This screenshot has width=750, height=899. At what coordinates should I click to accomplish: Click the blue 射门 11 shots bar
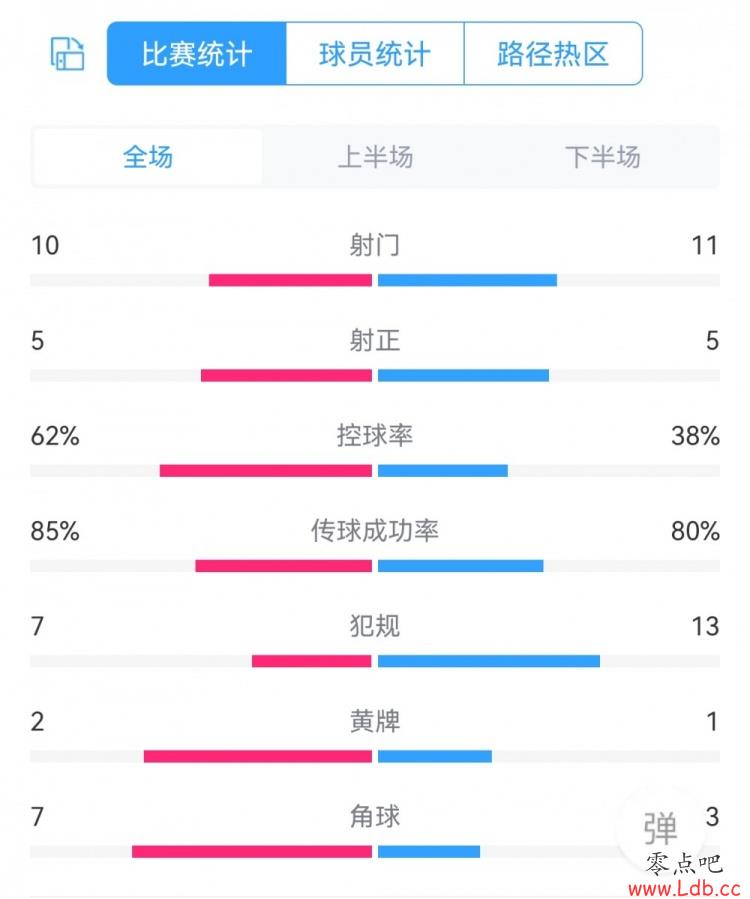[467, 280]
